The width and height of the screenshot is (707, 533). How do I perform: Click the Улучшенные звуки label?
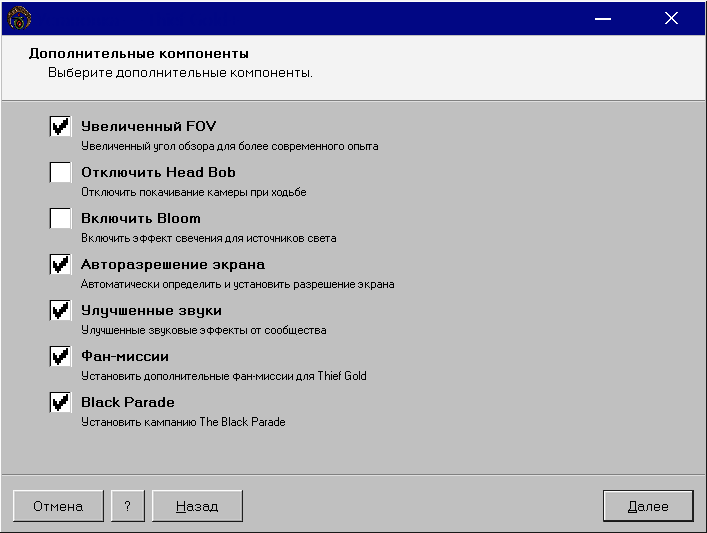click(152, 311)
